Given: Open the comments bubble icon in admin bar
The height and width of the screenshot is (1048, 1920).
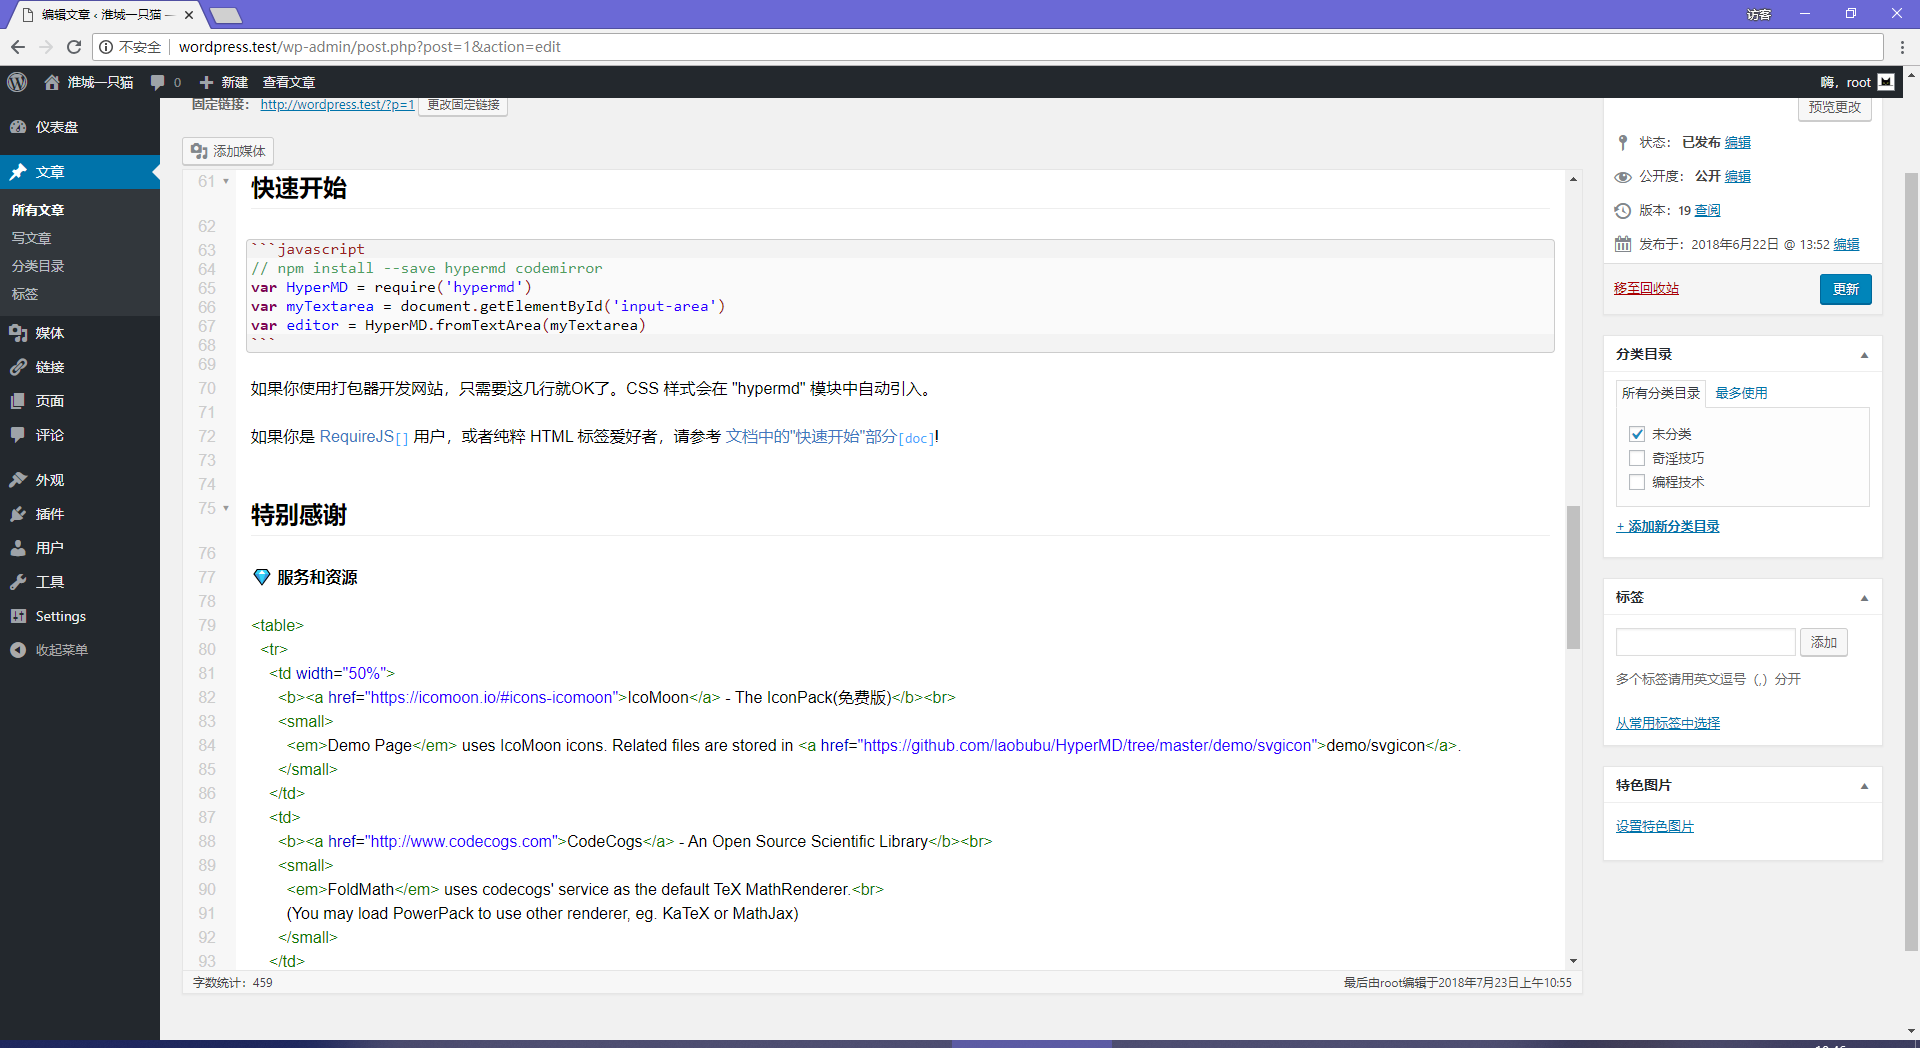Looking at the screenshot, I should point(158,82).
